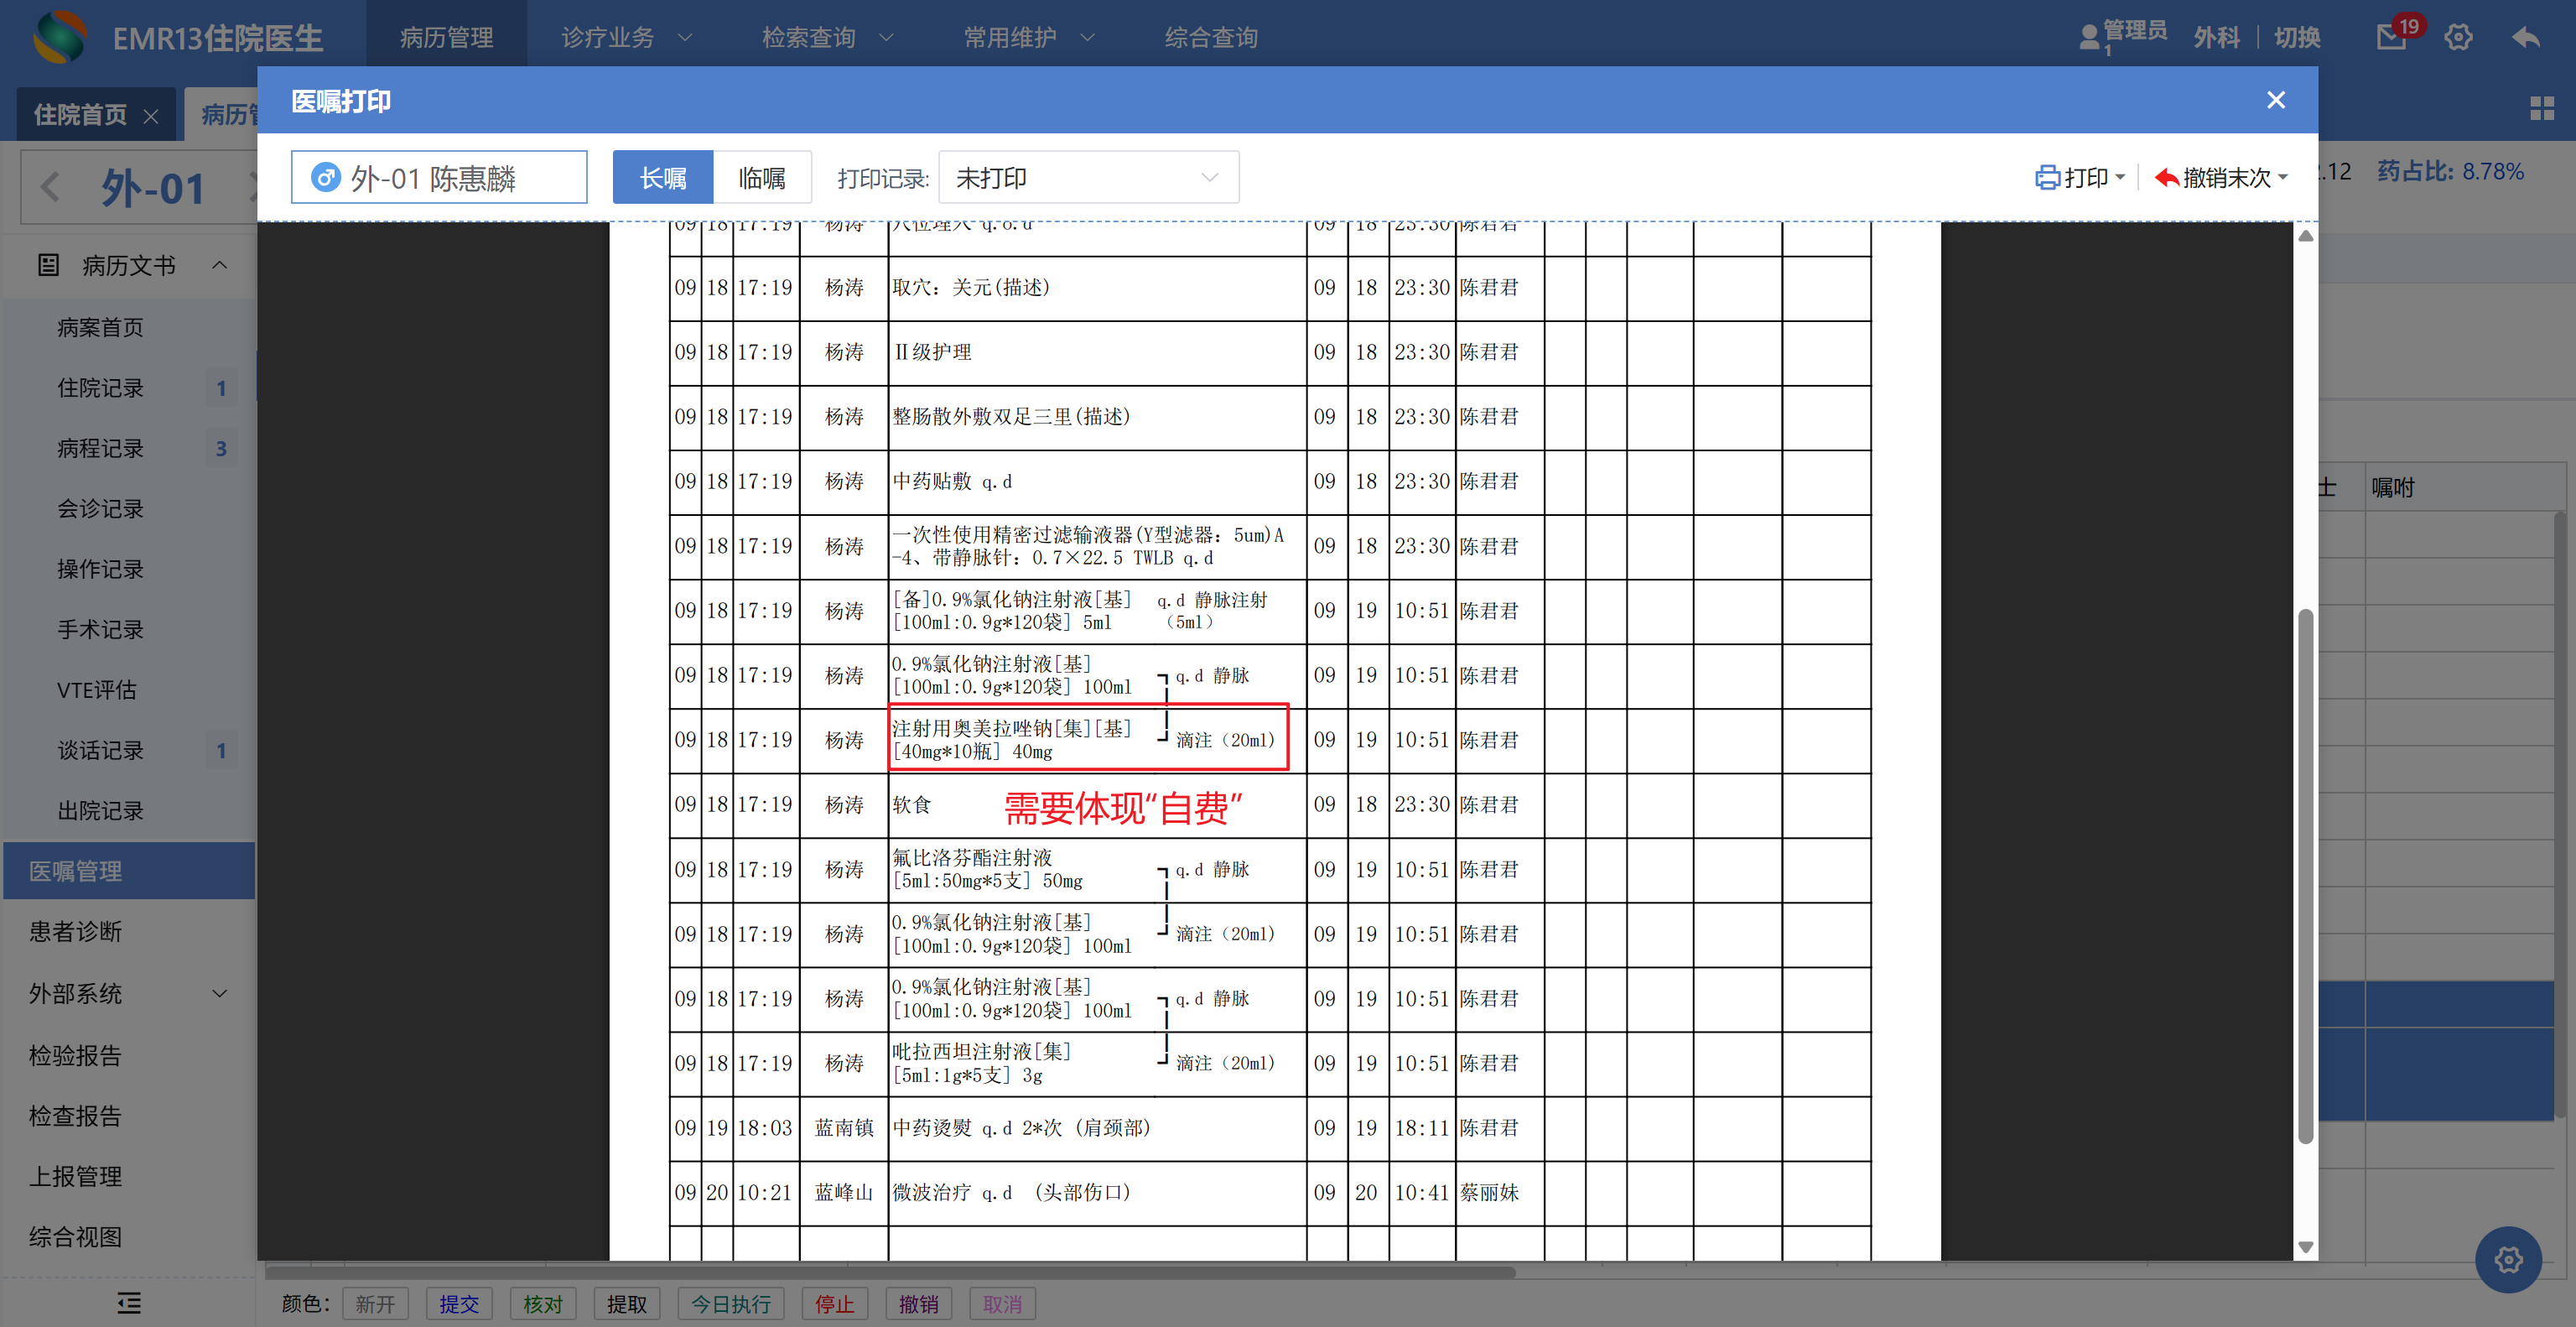The image size is (2576, 1327).
Task: Select the 住院首页 tab
Action: (80, 115)
